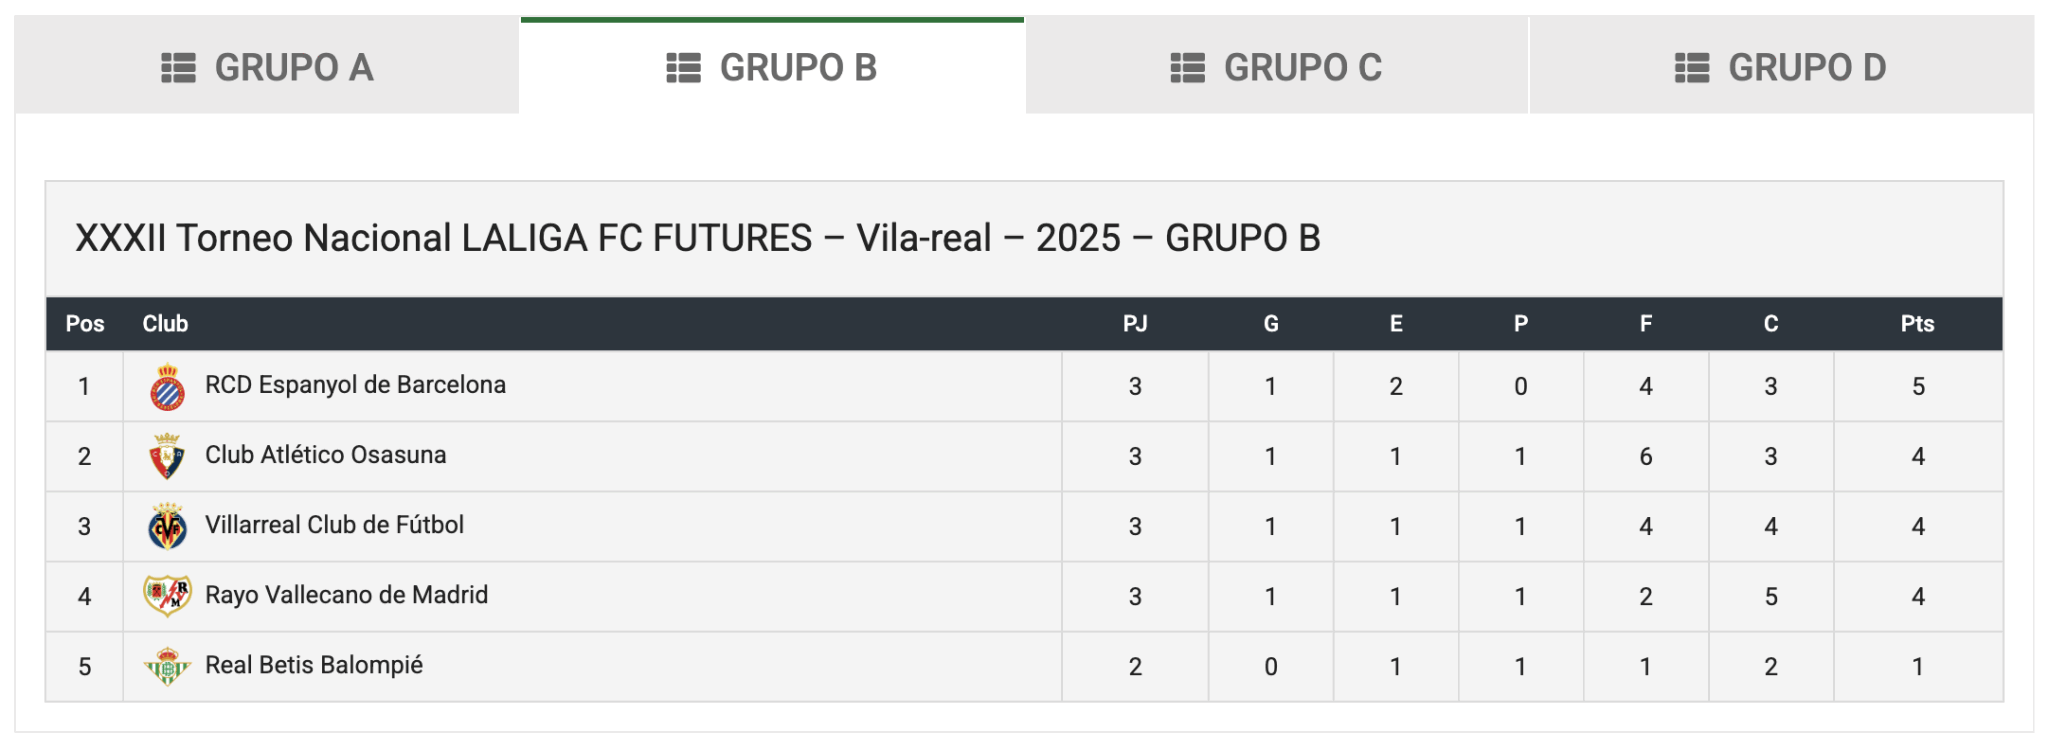Open Club Atlético Osasuna team link
Viewport: 2048px width, 750px height.
point(325,455)
